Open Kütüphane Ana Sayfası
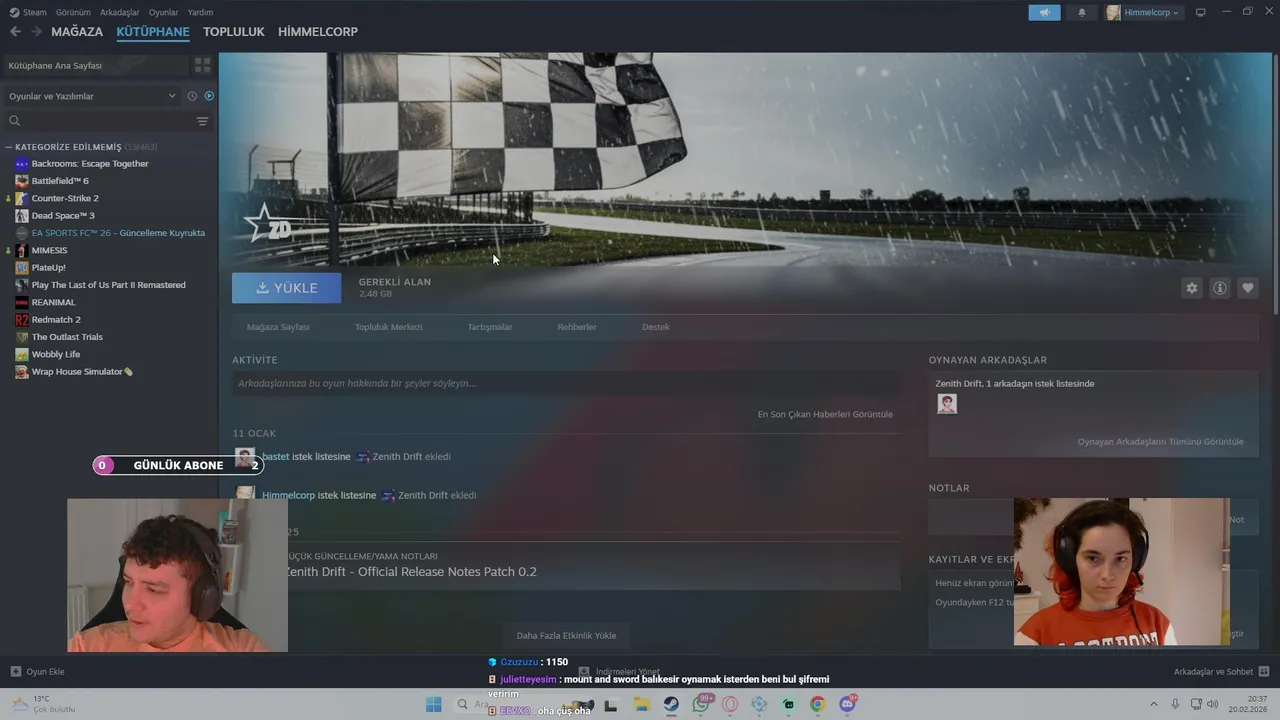This screenshot has width=1280, height=720. point(96,65)
